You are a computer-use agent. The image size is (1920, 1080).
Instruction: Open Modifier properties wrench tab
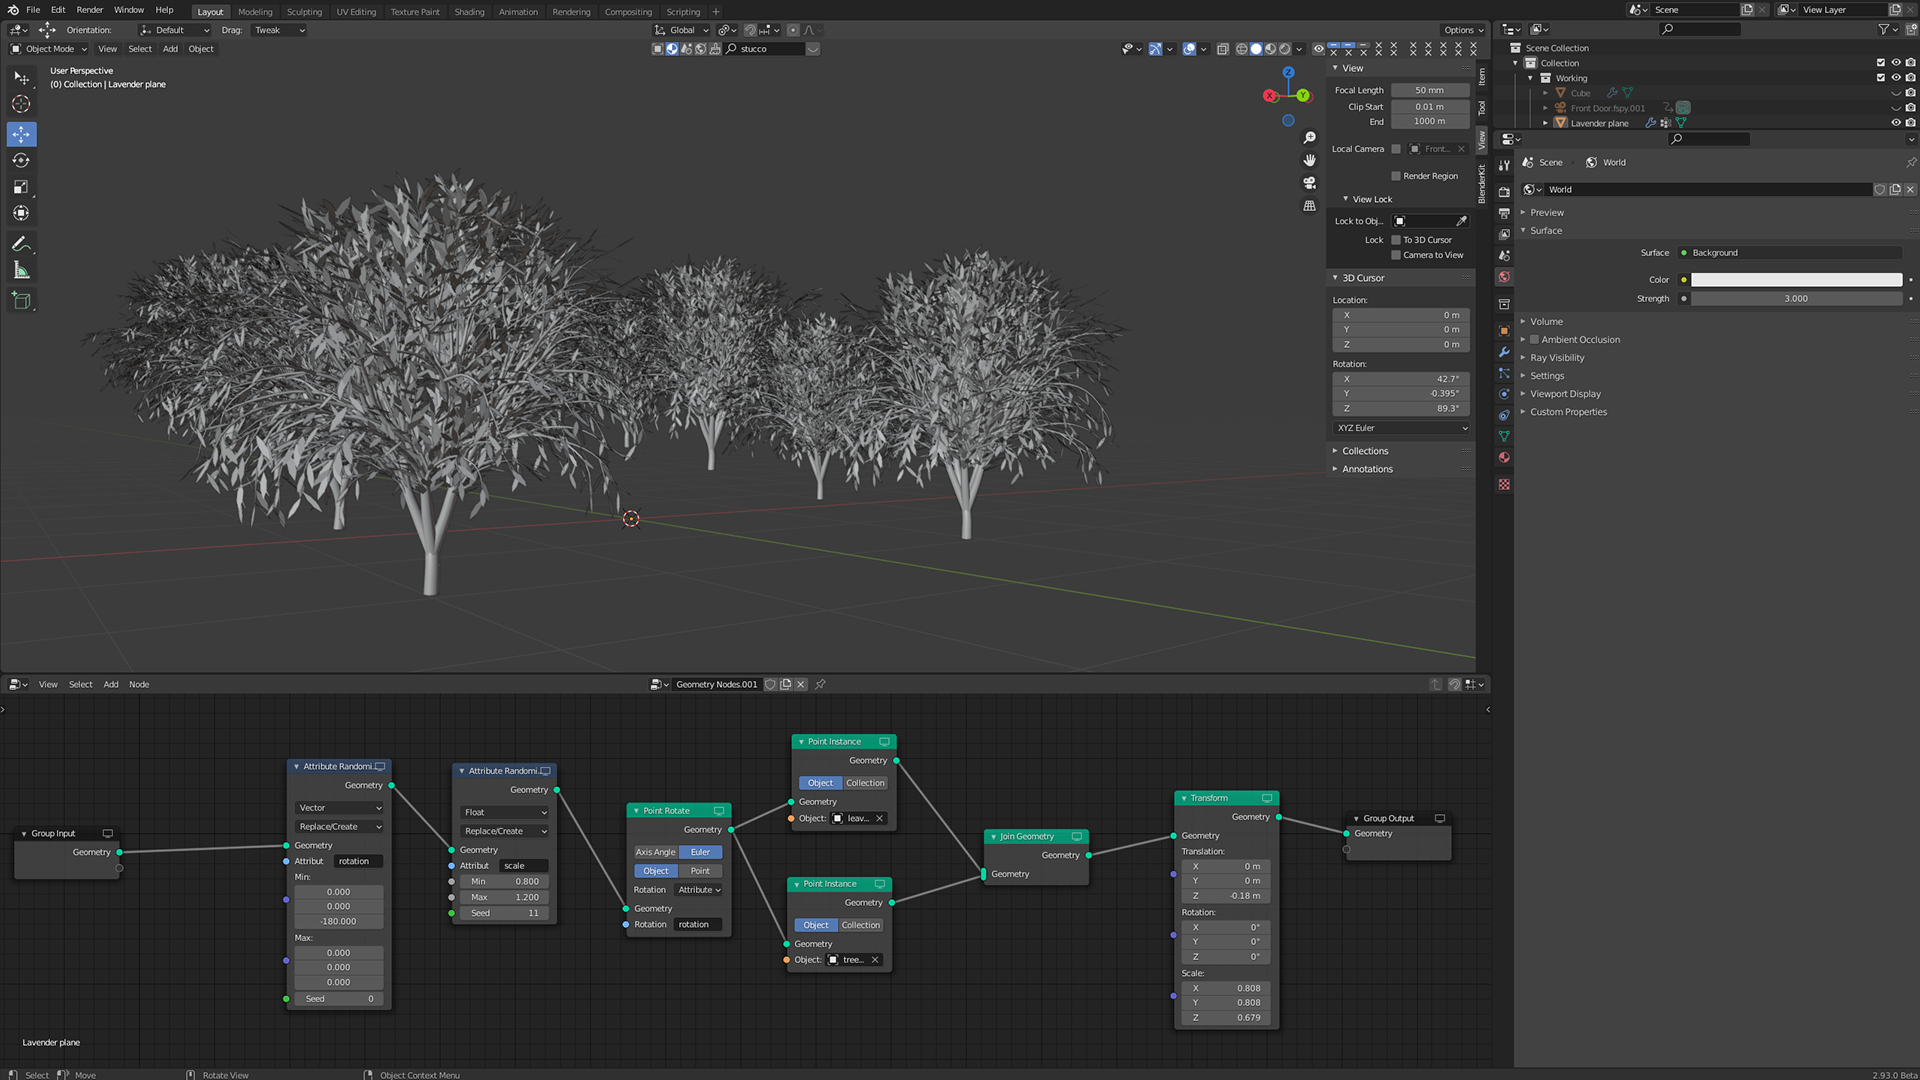pyautogui.click(x=1504, y=352)
